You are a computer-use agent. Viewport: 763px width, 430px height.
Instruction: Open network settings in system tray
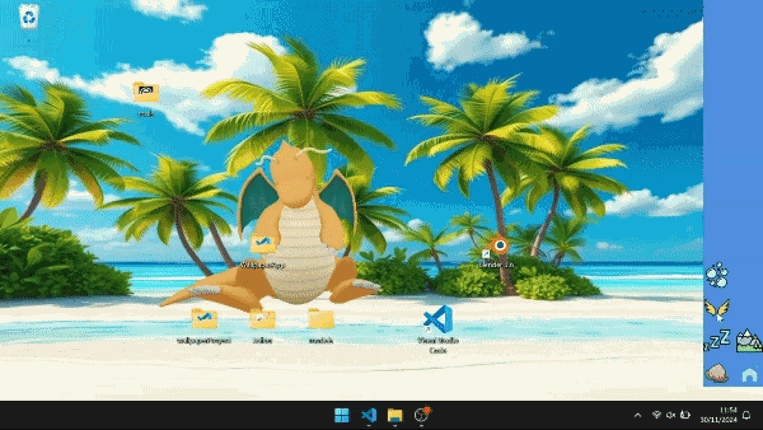[656, 415]
